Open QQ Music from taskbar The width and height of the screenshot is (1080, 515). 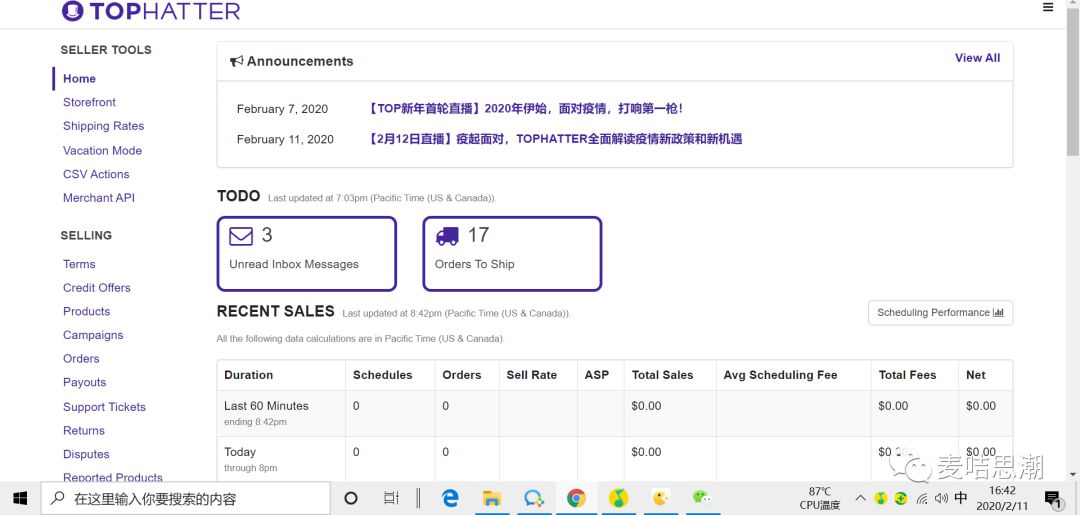tap(619, 498)
